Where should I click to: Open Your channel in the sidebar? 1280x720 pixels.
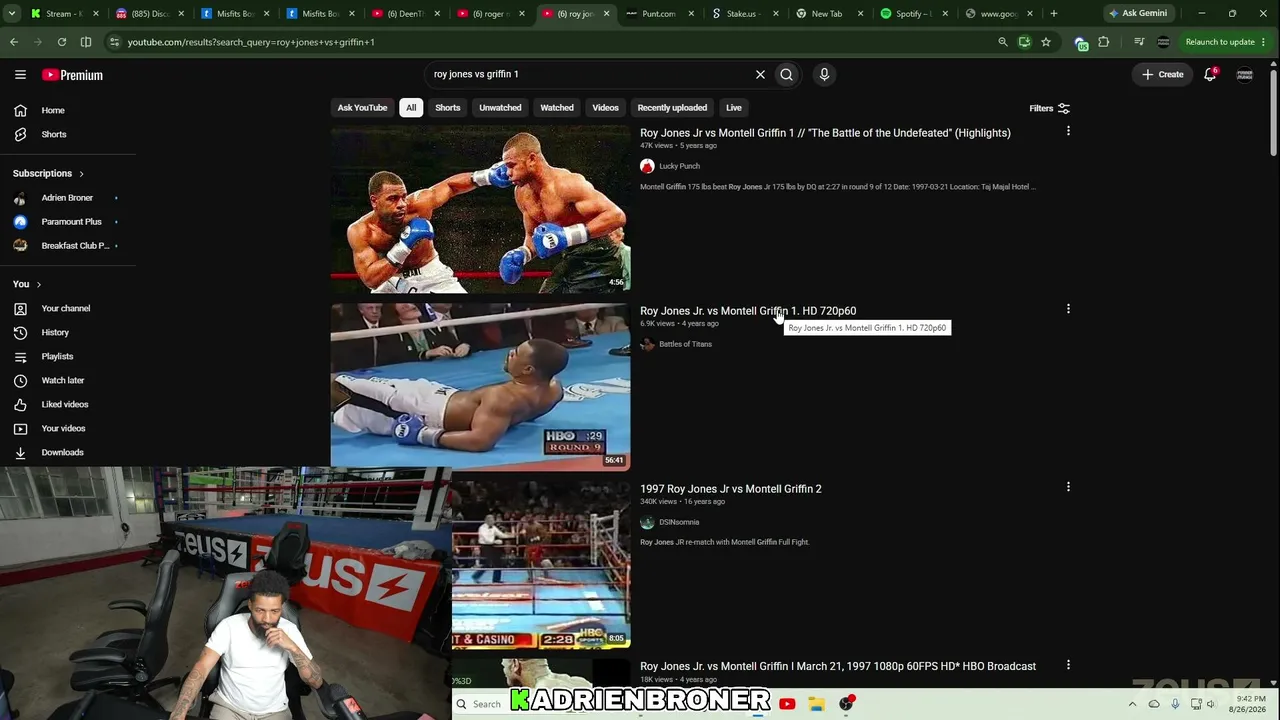pos(66,308)
